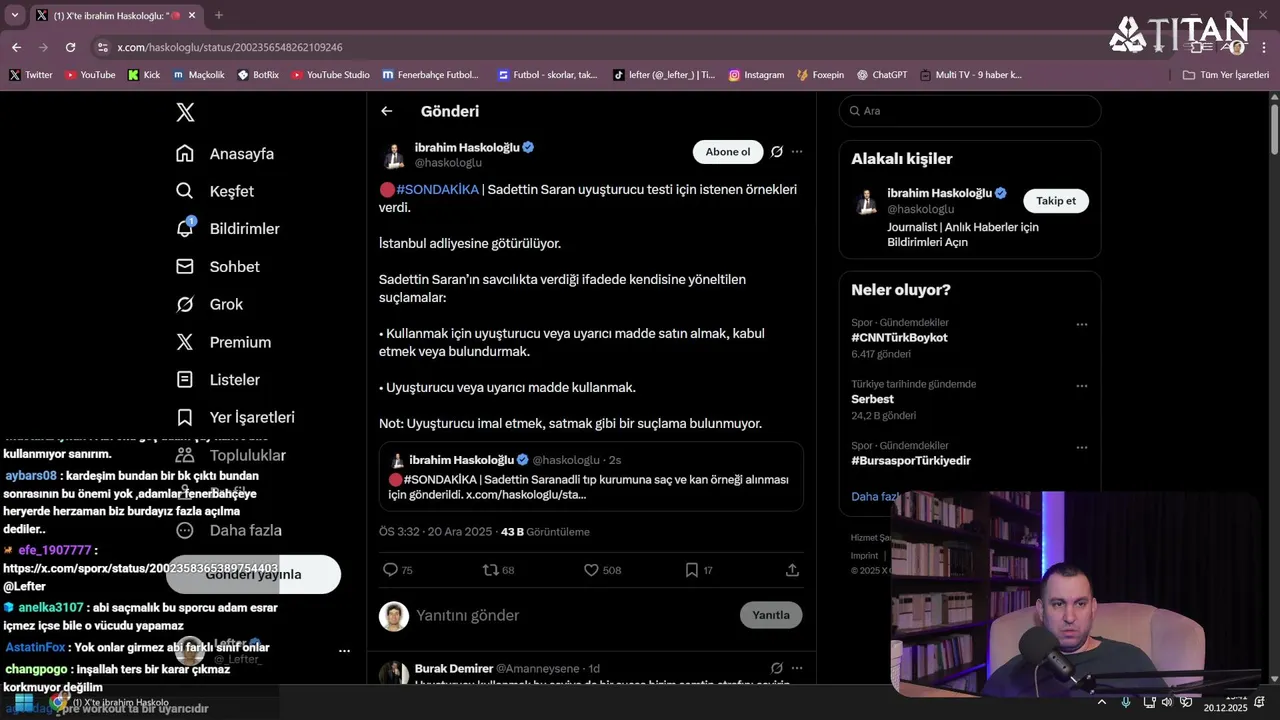Viewport: 1280px width, 720px height.
Task: Click #SONDAKİKA hashtag in post
Action: 438,189
